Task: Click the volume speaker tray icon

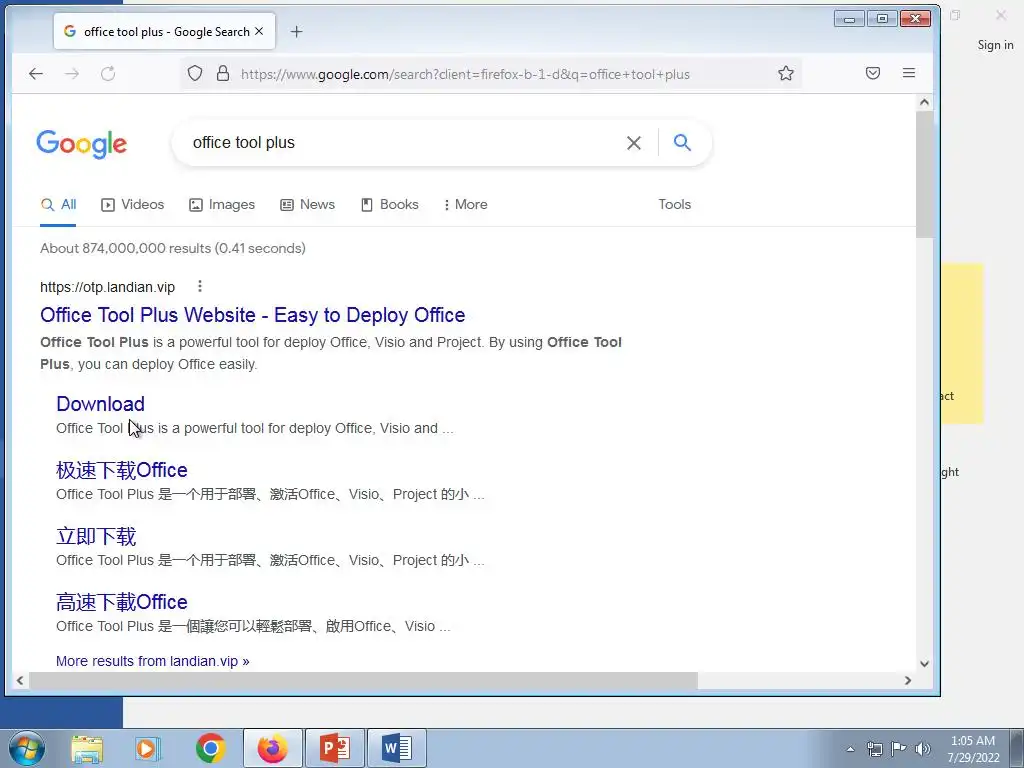Action: click(x=923, y=749)
